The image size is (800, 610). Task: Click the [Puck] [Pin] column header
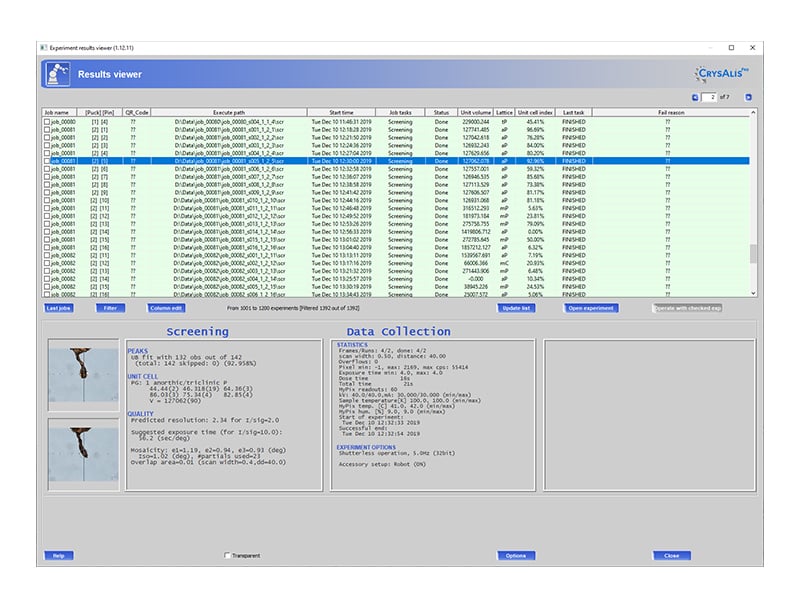[99, 112]
